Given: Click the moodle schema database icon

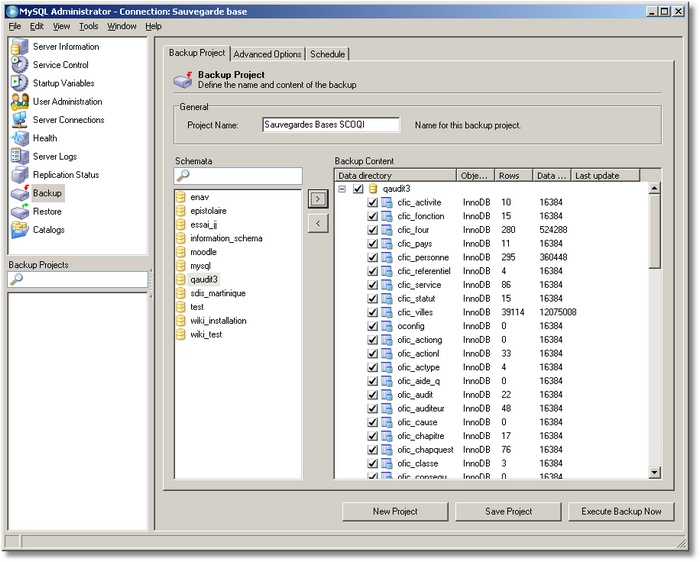Looking at the screenshot, I should (x=181, y=252).
